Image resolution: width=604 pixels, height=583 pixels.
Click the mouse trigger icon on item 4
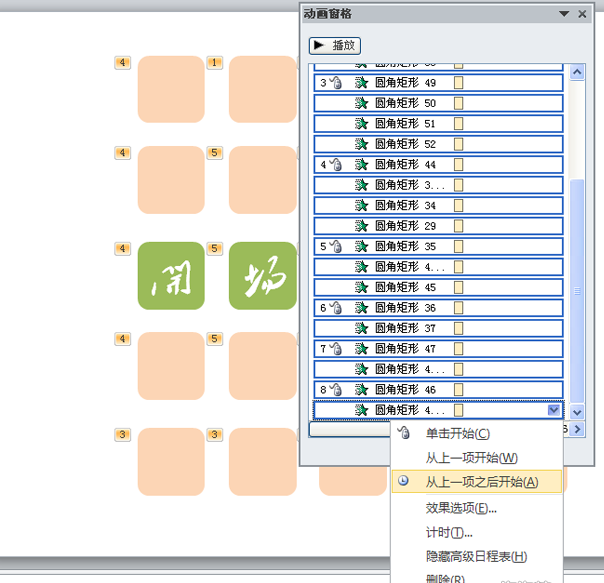pos(336,165)
